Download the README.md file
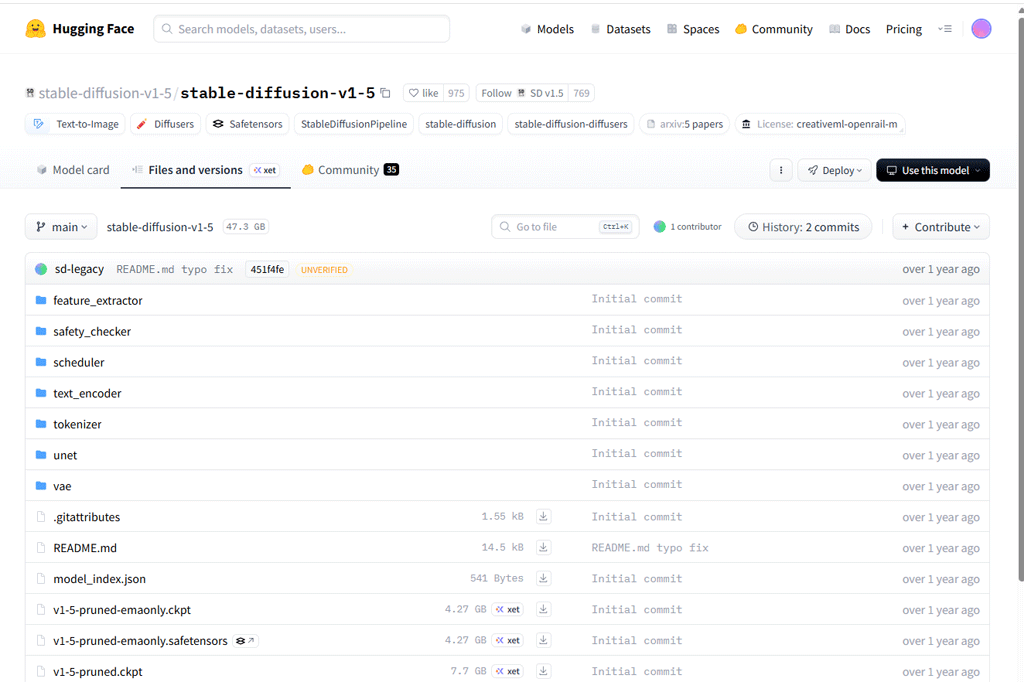1024x682 pixels. [543, 548]
